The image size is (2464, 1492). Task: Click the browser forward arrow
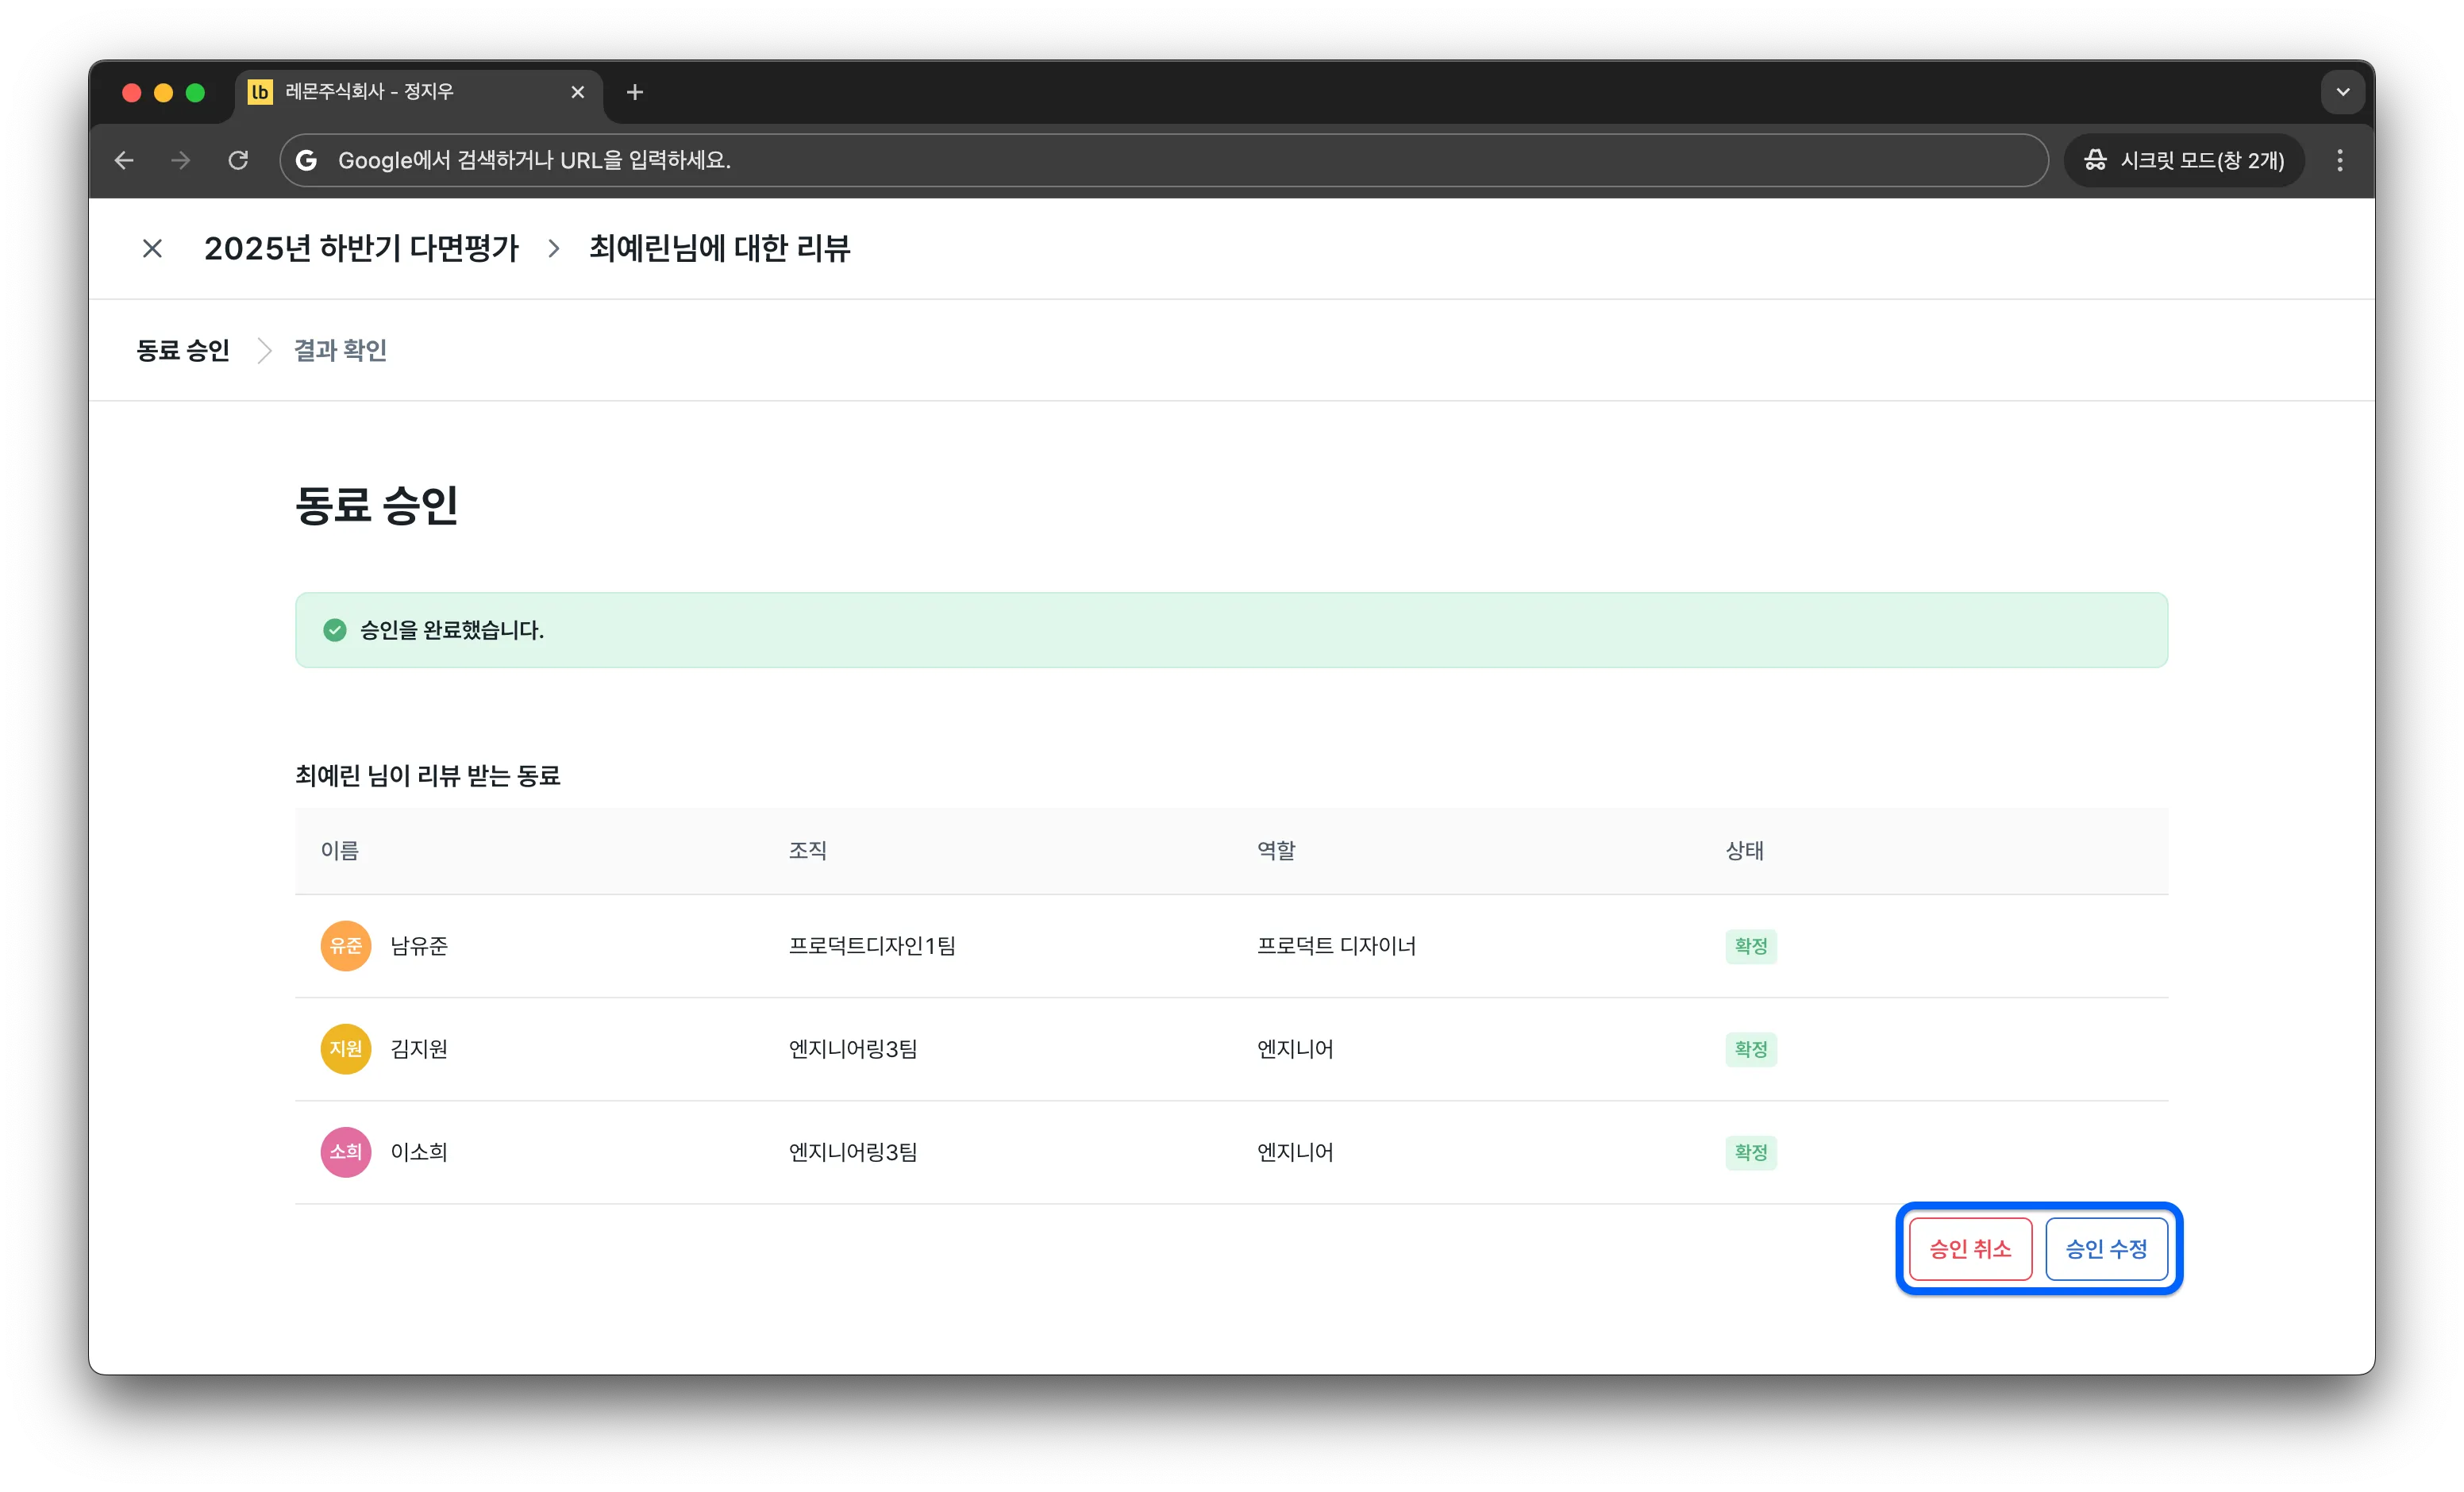point(181,160)
